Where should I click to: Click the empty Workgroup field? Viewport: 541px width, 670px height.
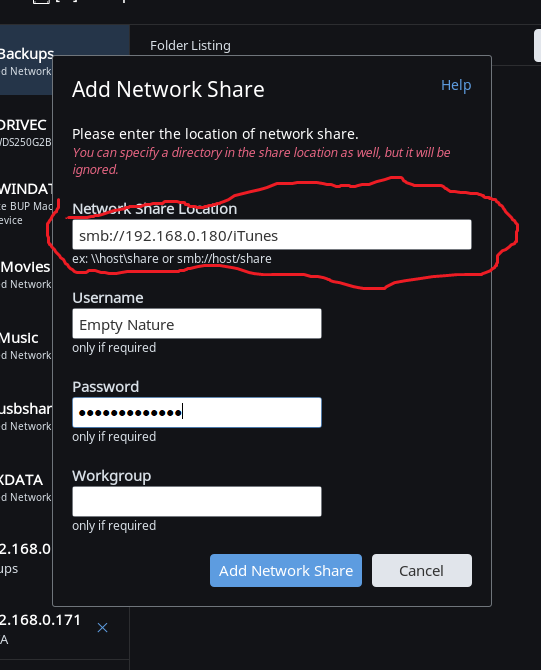(197, 501)
